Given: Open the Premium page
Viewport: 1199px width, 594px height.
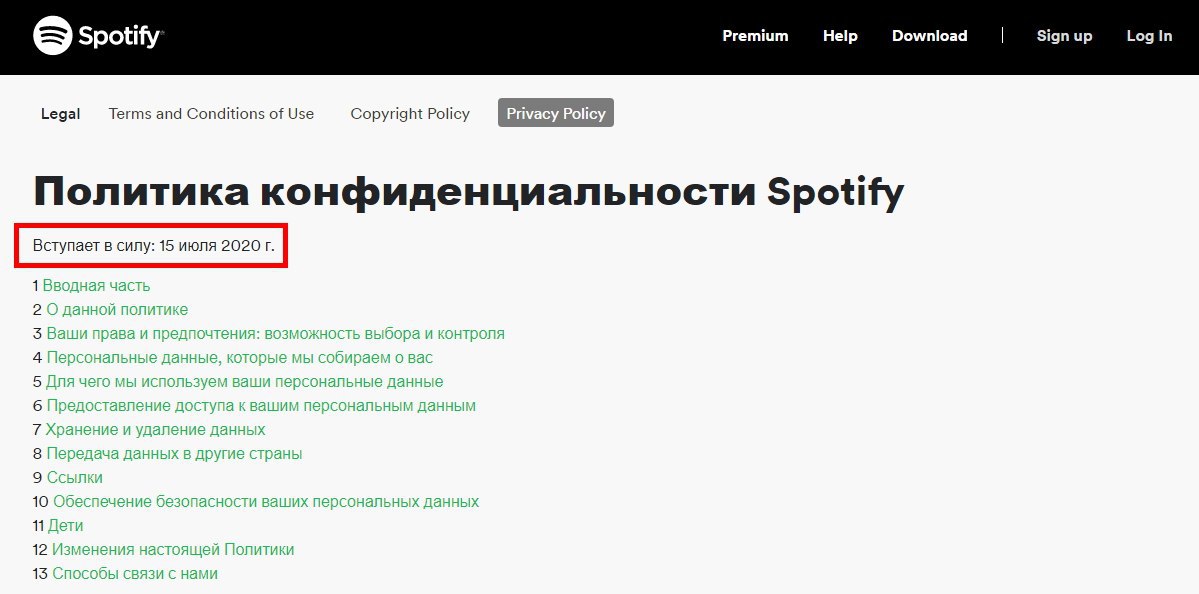Looking at the screenshot, I should tap(755, 36).
